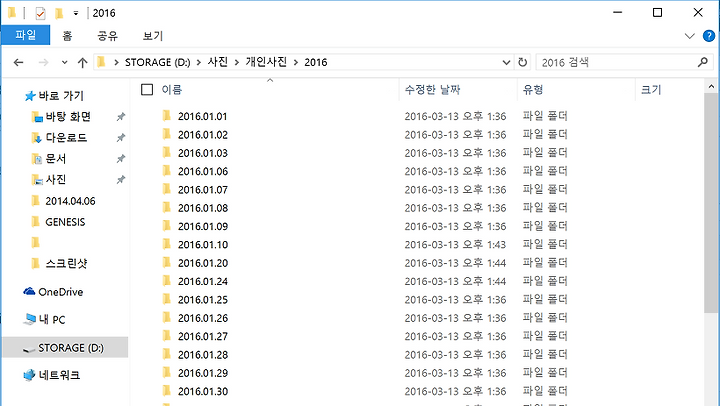Click the pin icon next to 다운로드
720x406 pixels.
tap(121, 137)
